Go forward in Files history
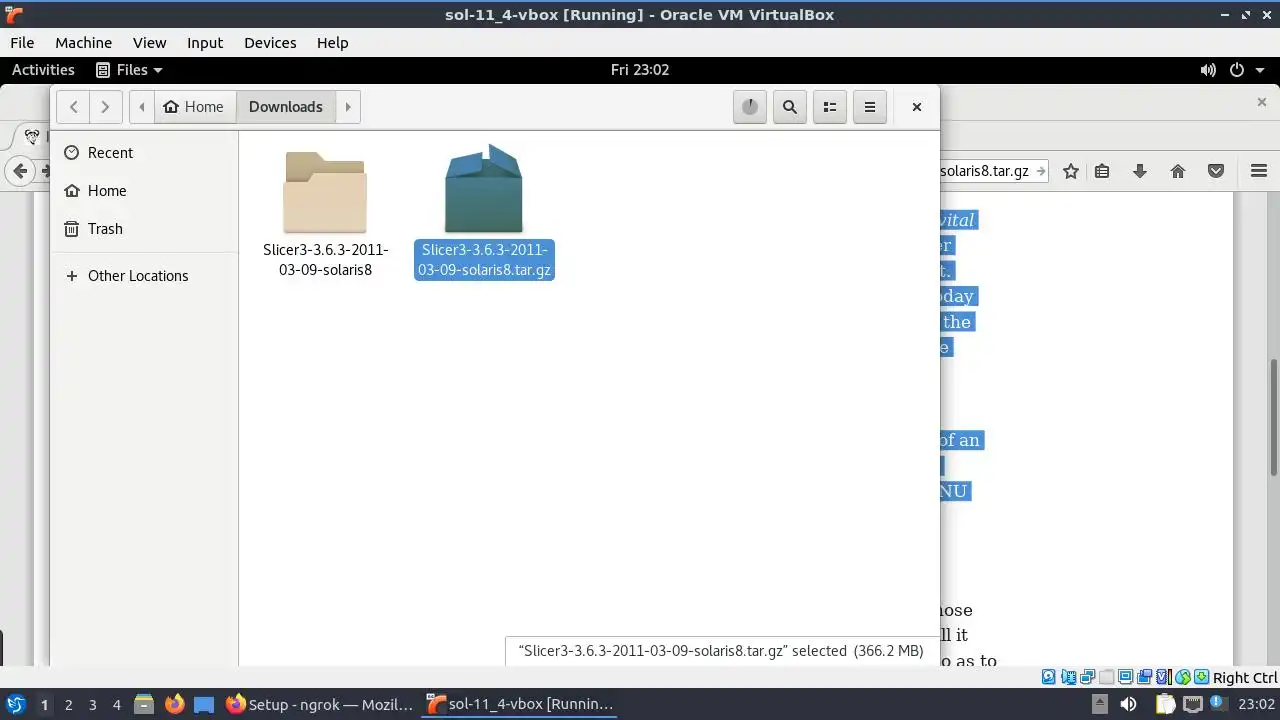Screen dimensions: 1280x720 click(x=105, y=107)
